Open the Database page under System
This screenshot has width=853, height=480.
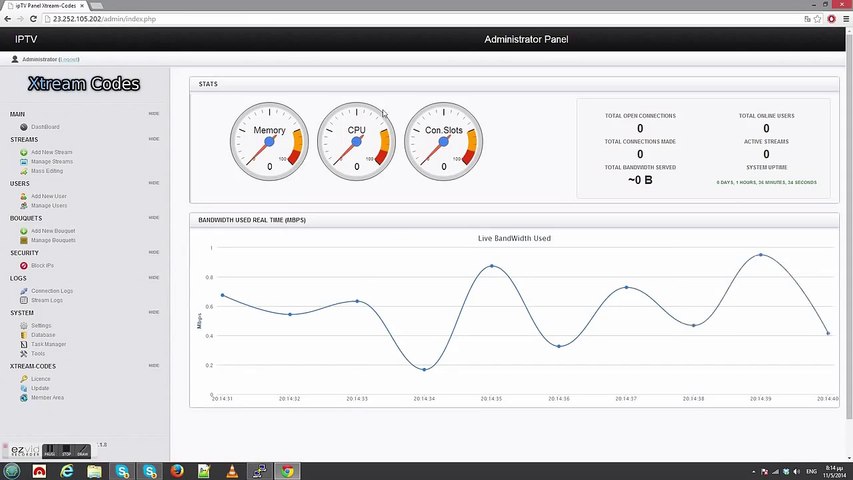43,335
